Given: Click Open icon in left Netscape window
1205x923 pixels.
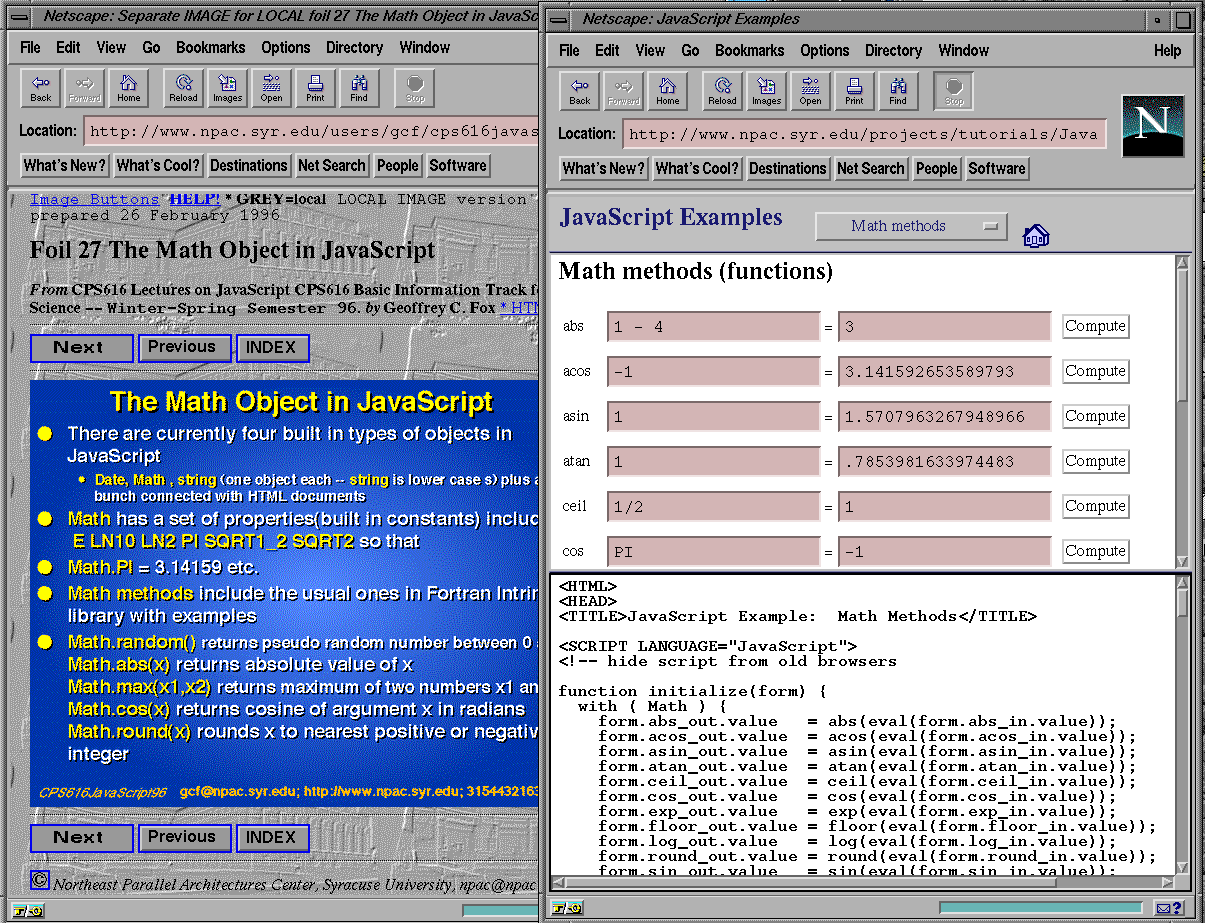Looking at the screenshot, I should click(271, 88).
